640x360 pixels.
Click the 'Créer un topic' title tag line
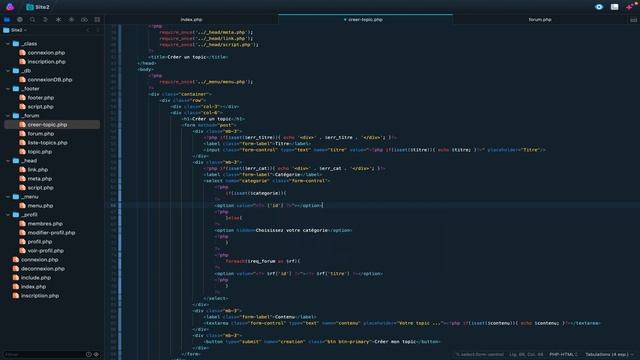tap(188, 57)
